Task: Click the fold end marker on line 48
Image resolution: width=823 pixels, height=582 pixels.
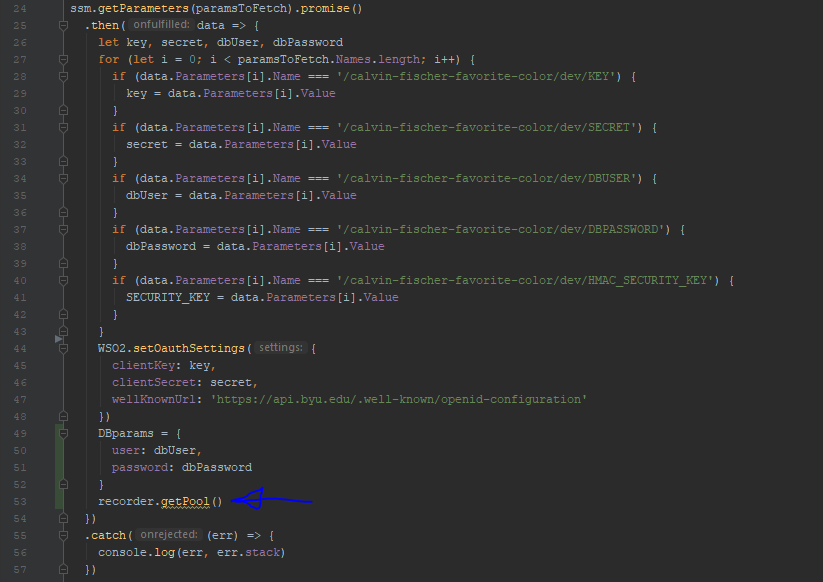Action: pos(64,416)
